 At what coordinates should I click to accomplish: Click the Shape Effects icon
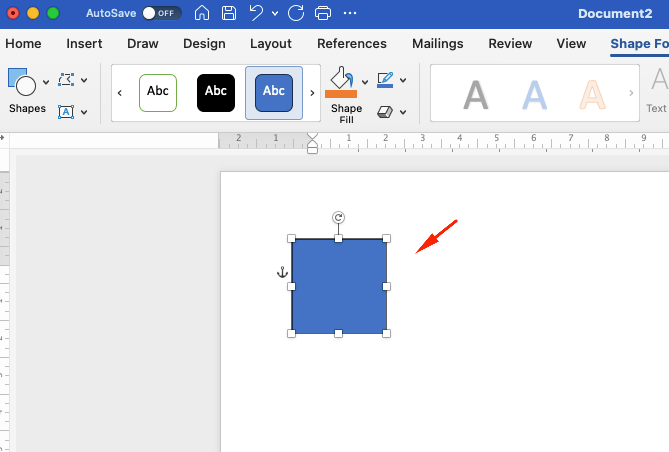pos(385,112)
